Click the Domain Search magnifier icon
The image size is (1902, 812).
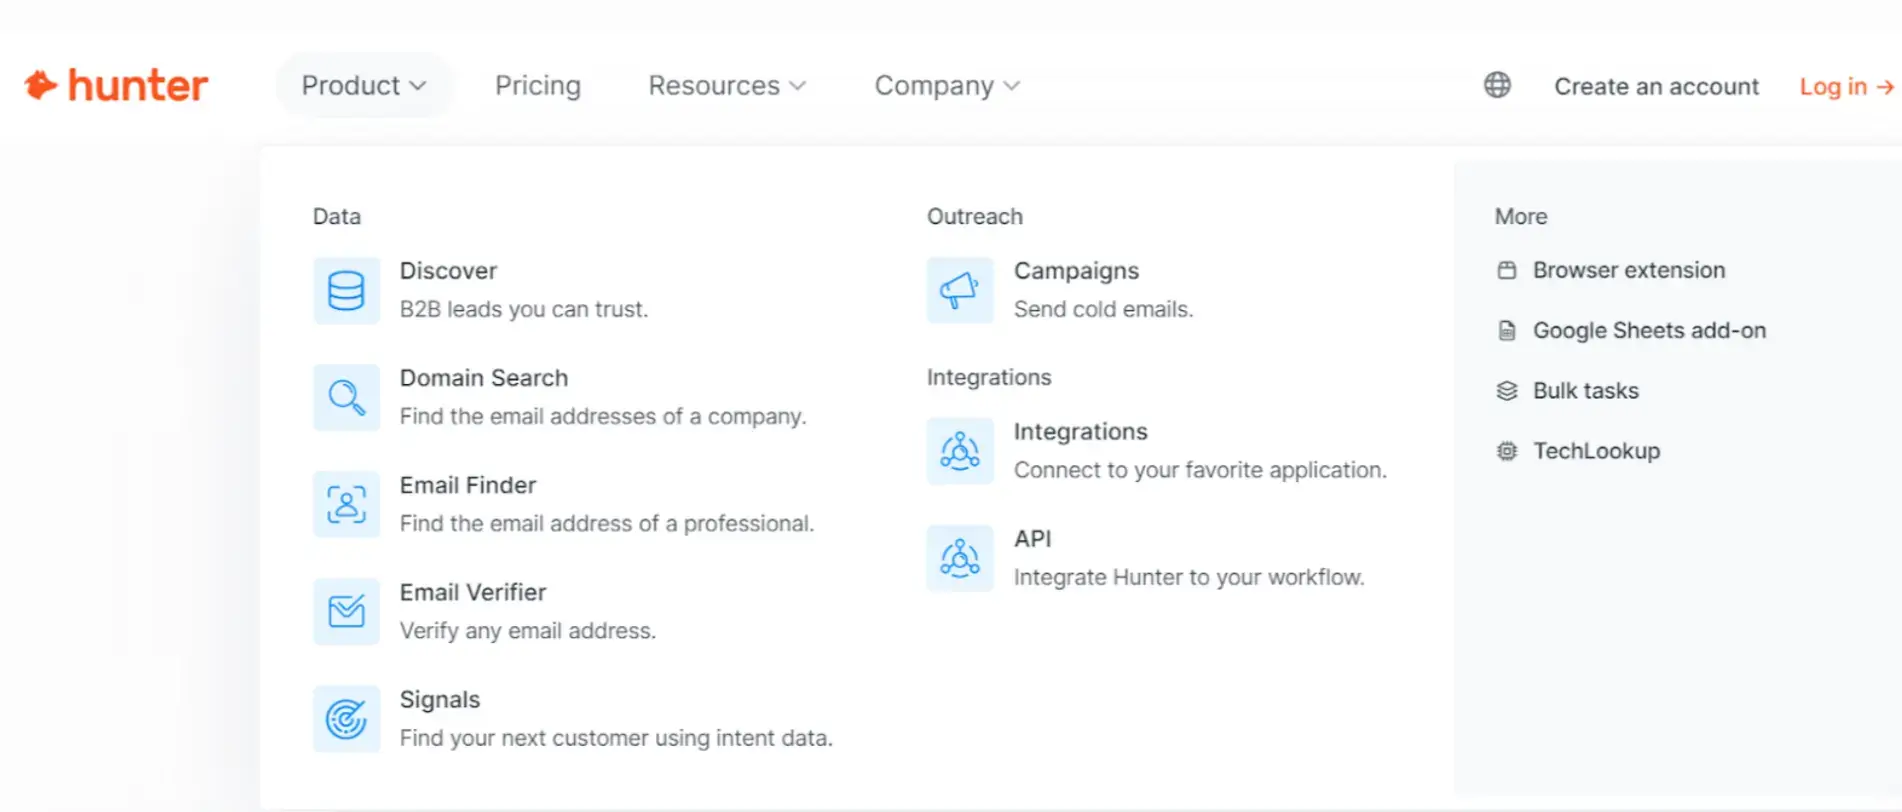click(x=346, y=398)
